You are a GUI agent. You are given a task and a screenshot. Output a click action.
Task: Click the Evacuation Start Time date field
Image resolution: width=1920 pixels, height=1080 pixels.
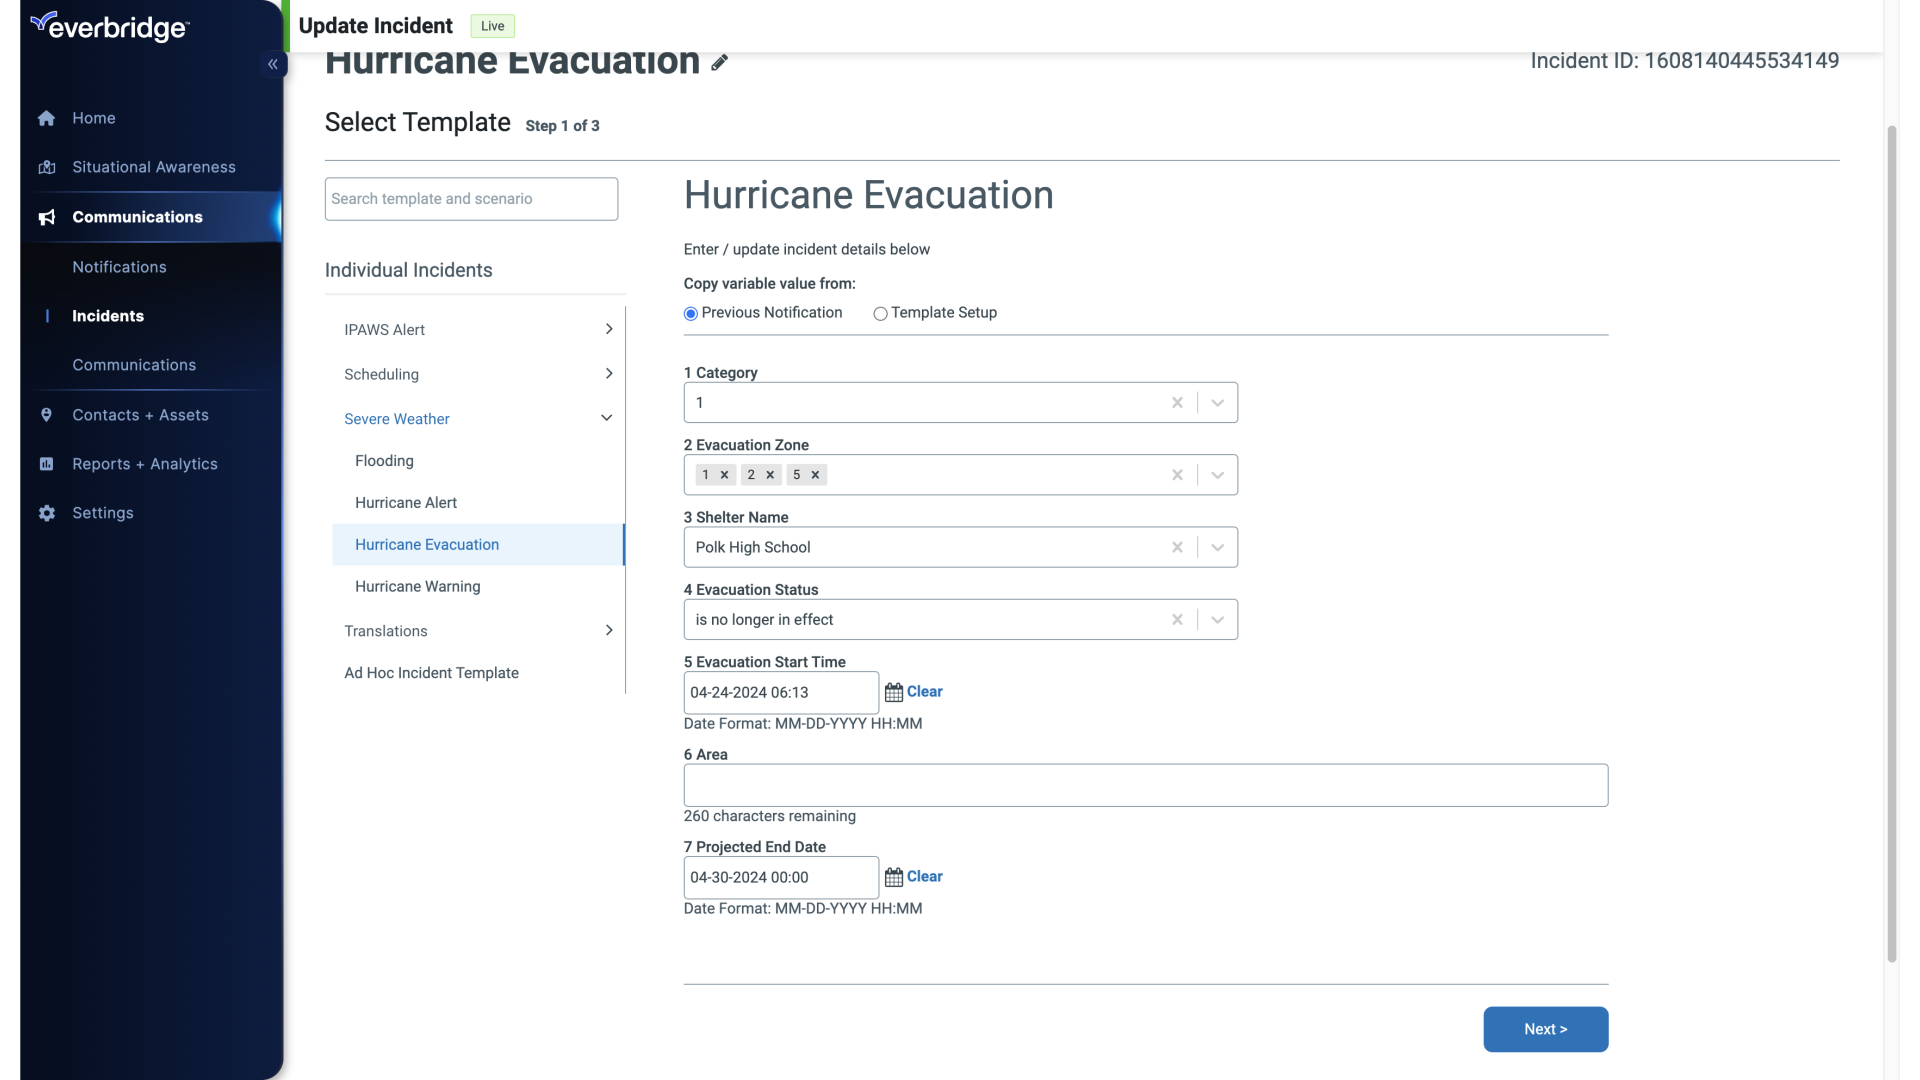pyautogui.click(x=781, y=692)
